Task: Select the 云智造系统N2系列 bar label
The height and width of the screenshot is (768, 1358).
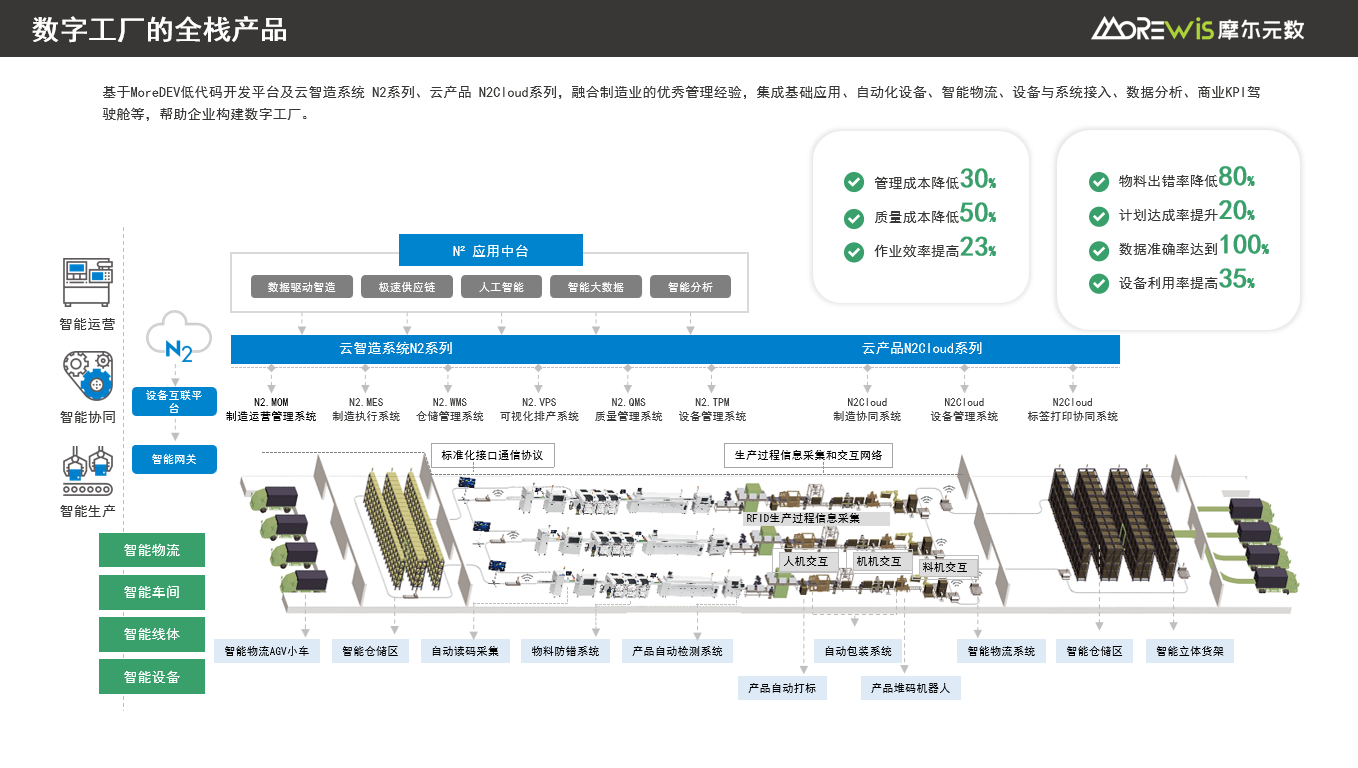Action: pos(395,349)
